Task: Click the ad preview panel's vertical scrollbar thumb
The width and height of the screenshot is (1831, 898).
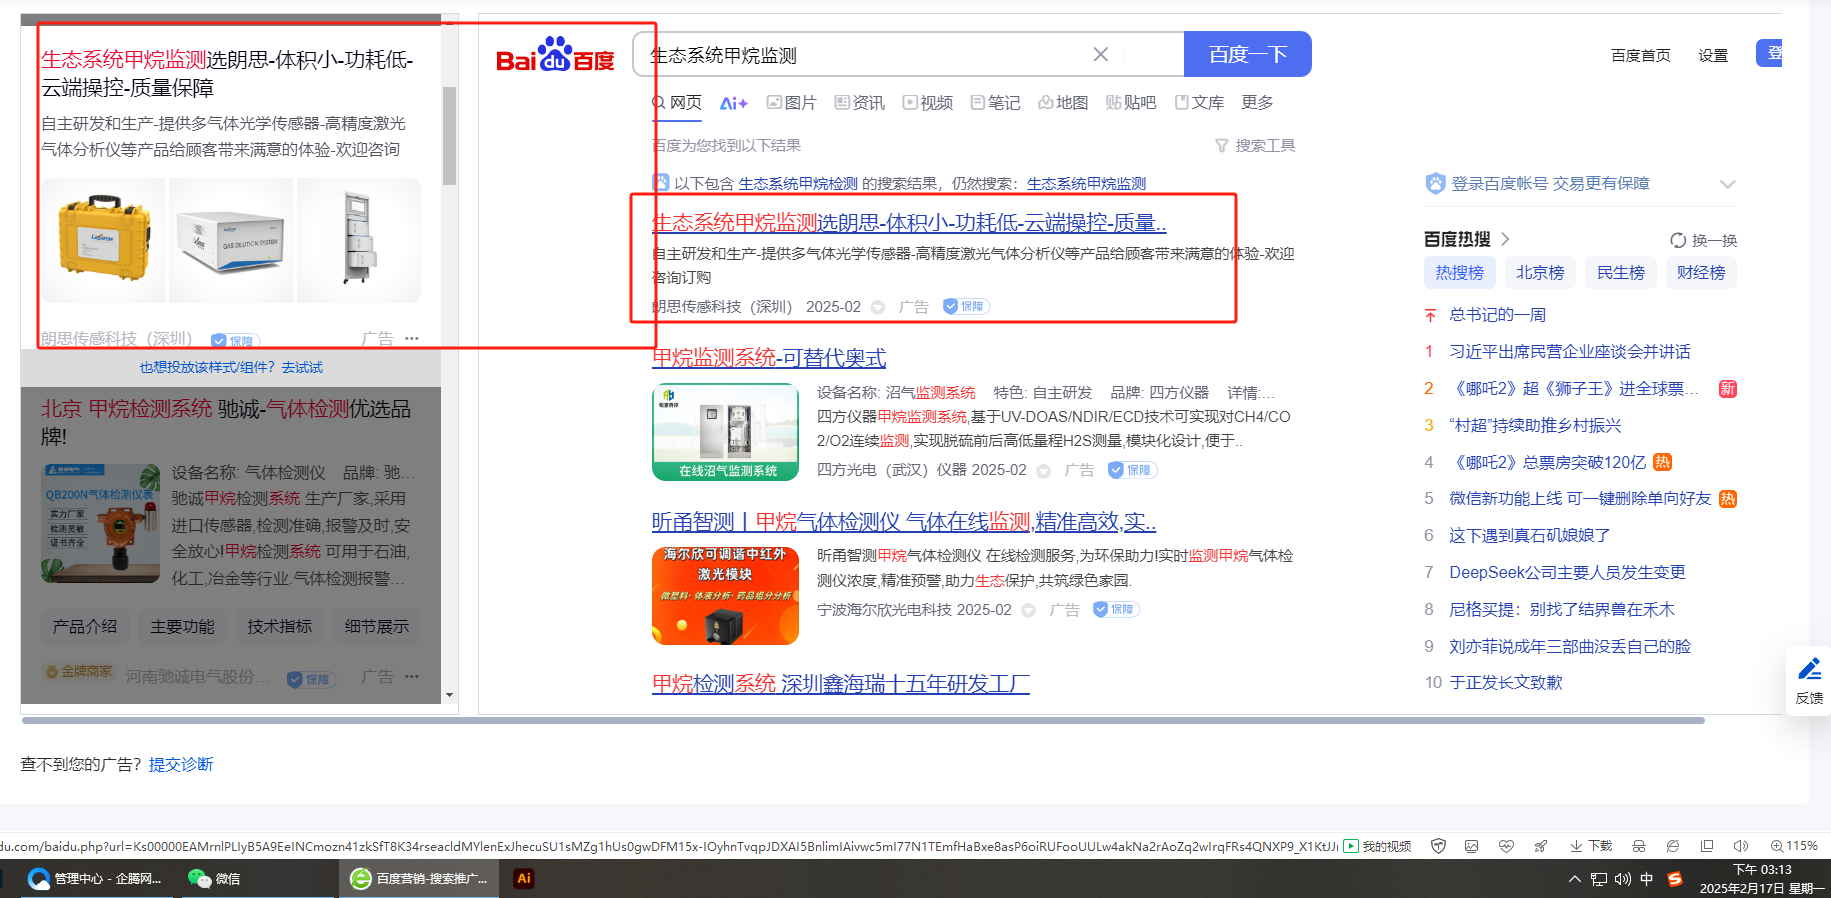Action: click(x=449, y=136)
